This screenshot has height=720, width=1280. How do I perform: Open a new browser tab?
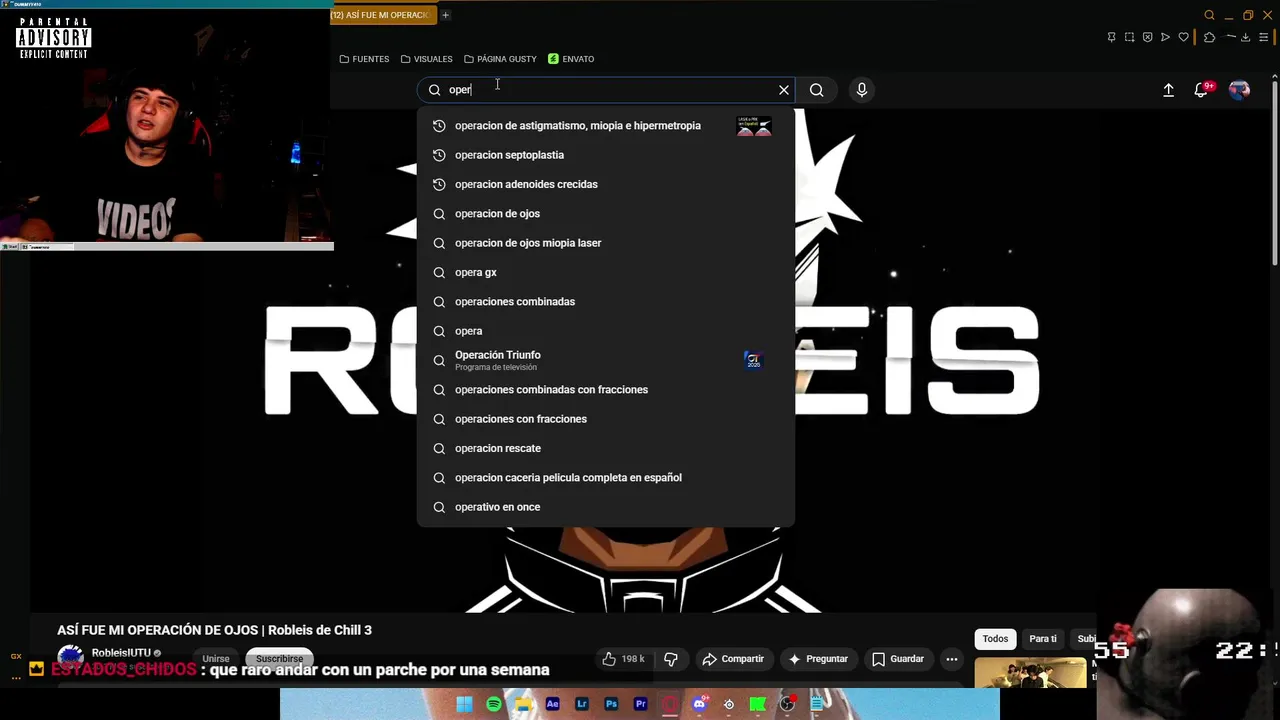(x=446, y=15)
